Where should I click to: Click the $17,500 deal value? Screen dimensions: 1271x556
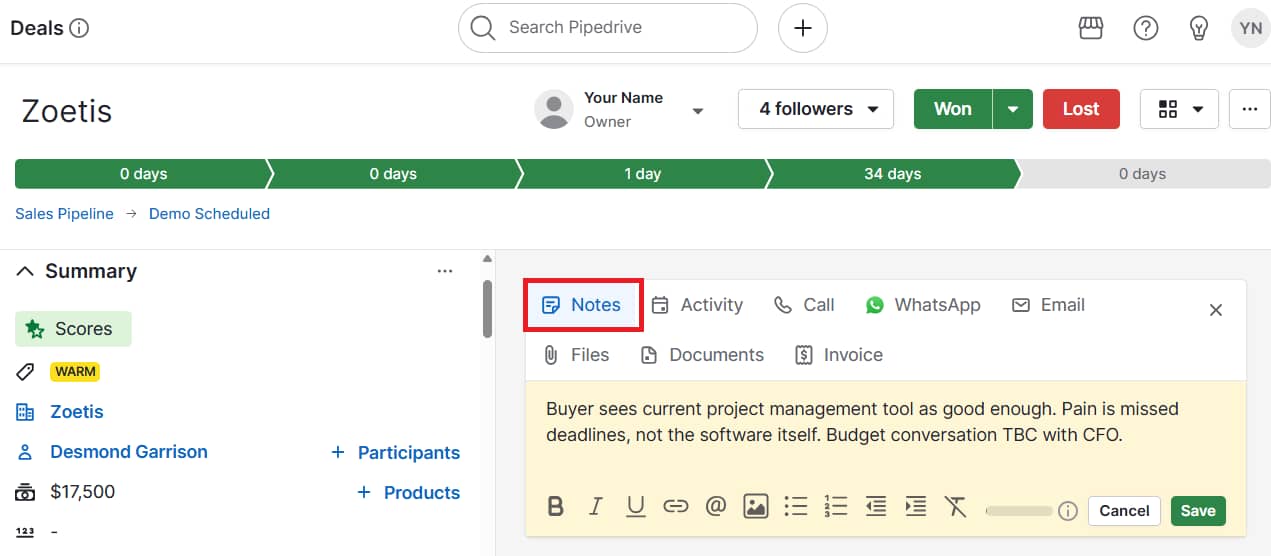(83, 492)
